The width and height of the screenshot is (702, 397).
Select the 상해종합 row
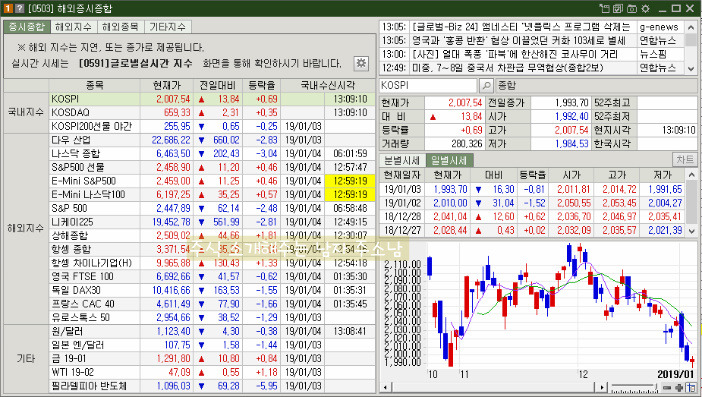[212, 235]
